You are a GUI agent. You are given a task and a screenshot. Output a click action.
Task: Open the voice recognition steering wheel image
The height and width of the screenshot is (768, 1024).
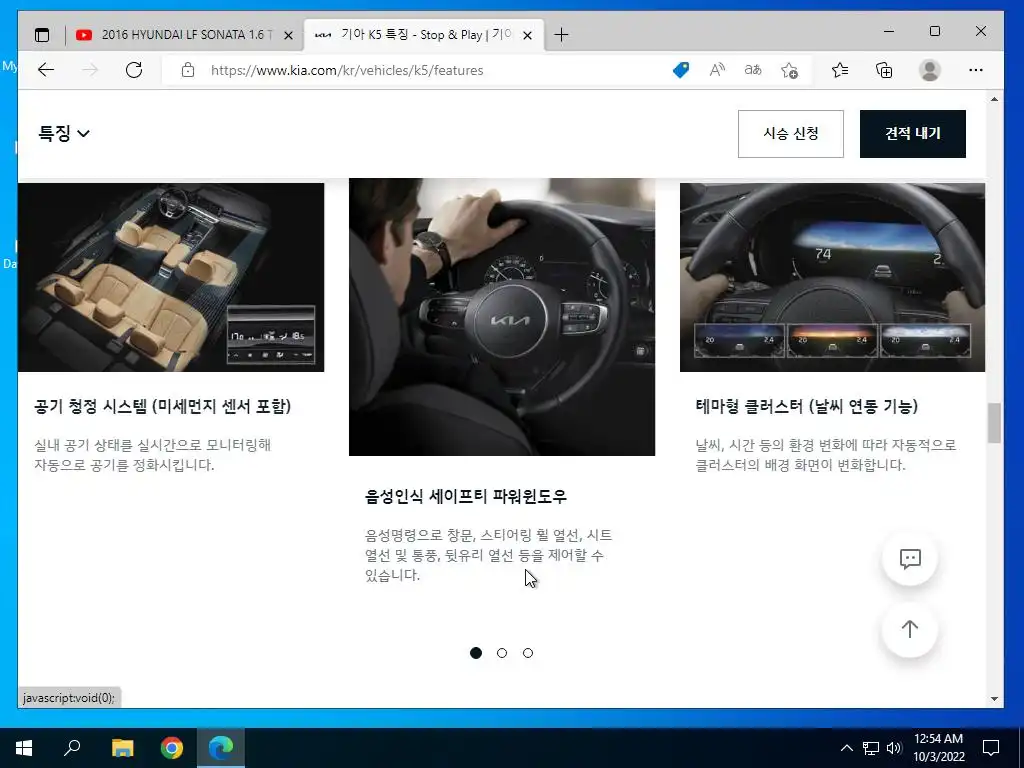(502, 317)
